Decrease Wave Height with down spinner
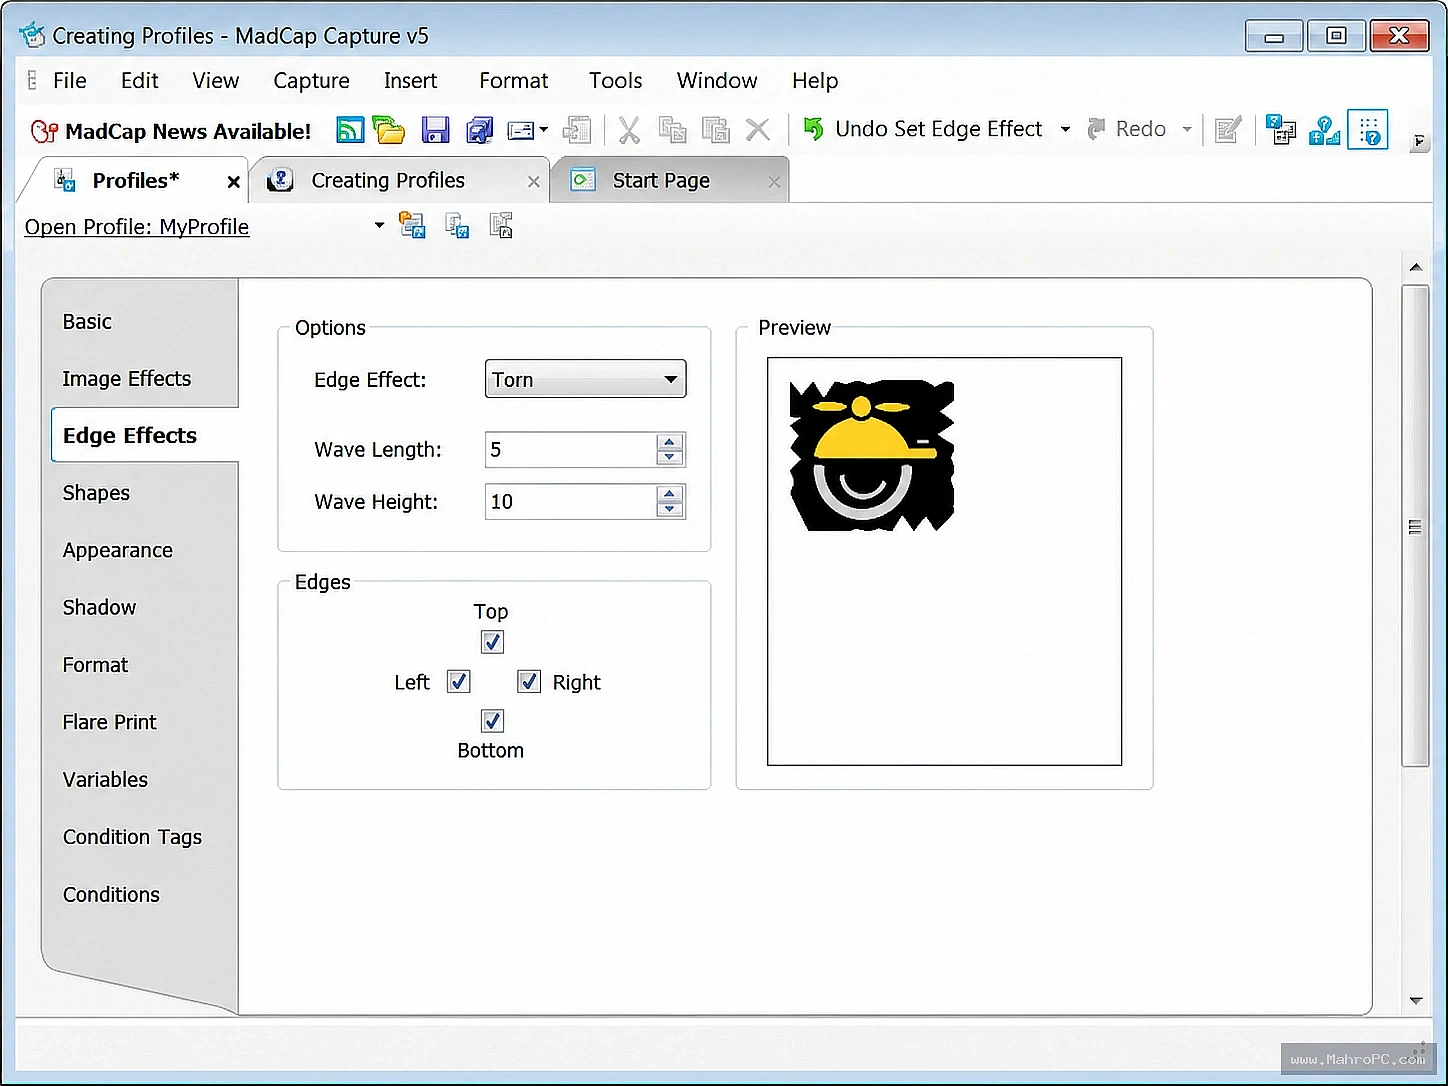This screenshot has height=1086, width=1448. point(670,509)
